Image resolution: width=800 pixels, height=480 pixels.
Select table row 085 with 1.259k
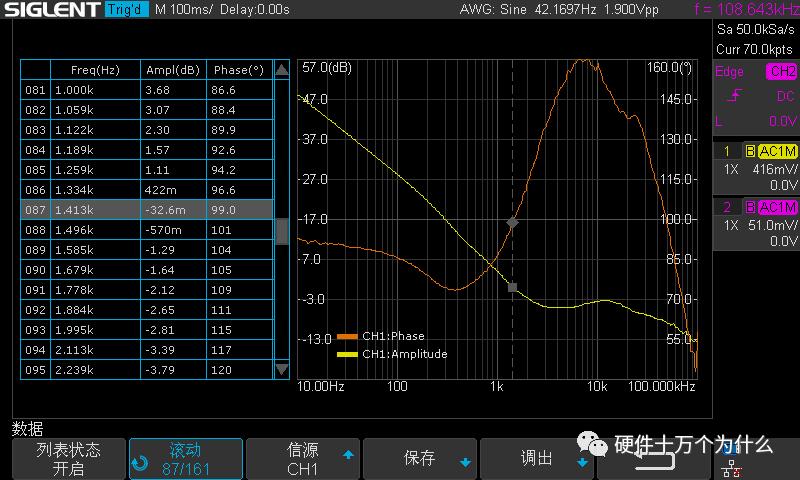tap(147, 170)
